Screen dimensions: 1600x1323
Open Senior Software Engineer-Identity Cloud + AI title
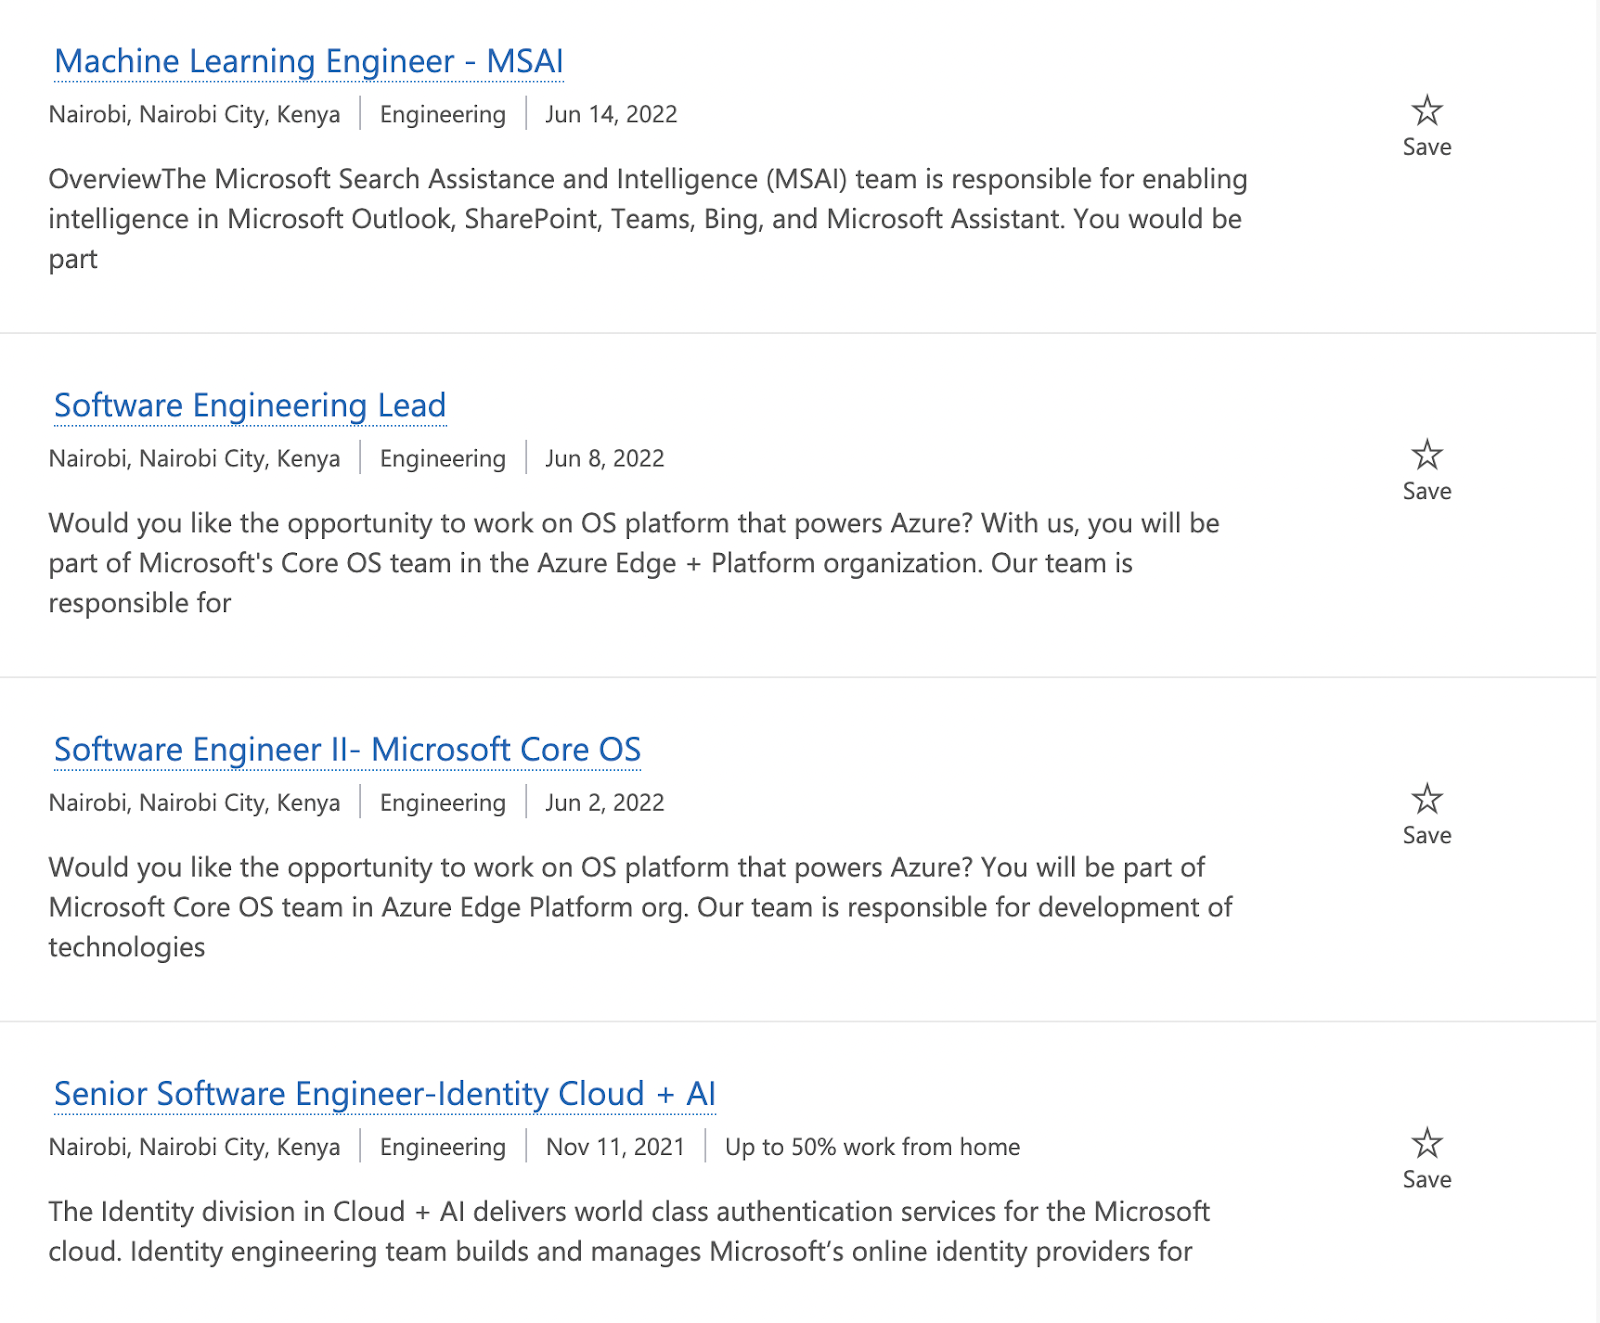[x=385, y=1093]
